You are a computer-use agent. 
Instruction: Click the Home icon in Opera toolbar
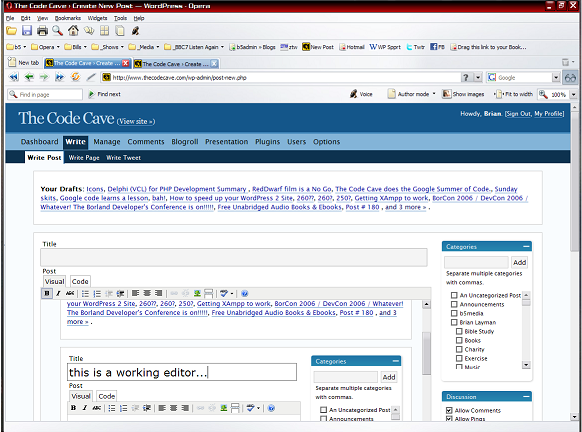[73, 30]
